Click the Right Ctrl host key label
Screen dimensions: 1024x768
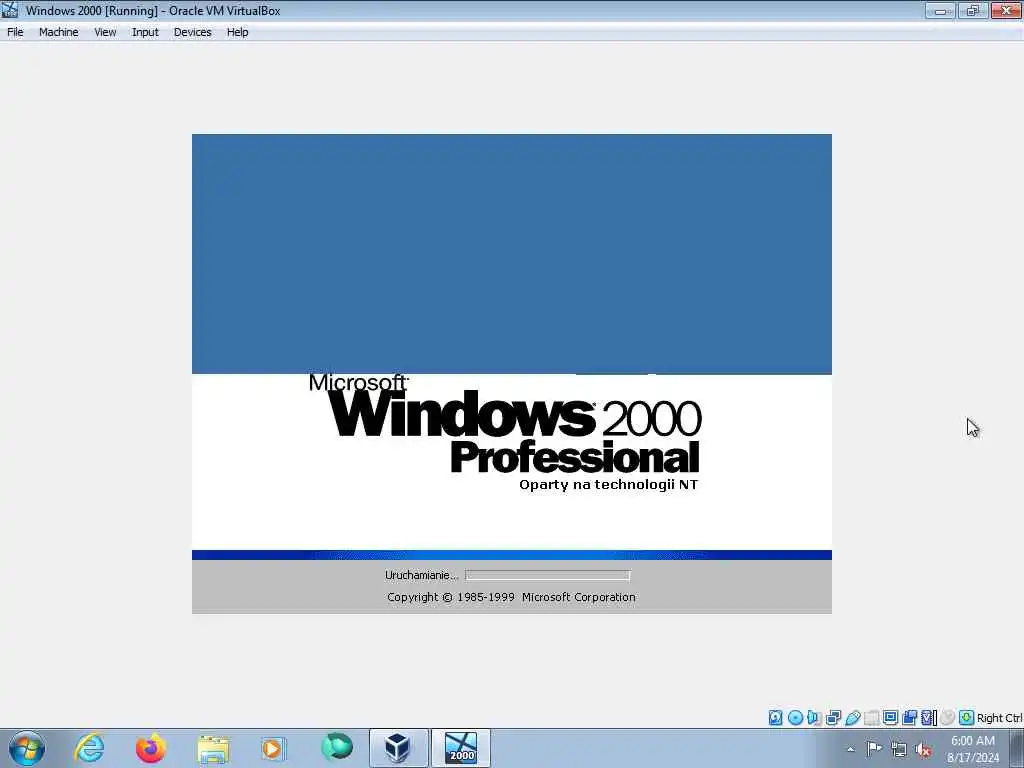coord(999,718)
